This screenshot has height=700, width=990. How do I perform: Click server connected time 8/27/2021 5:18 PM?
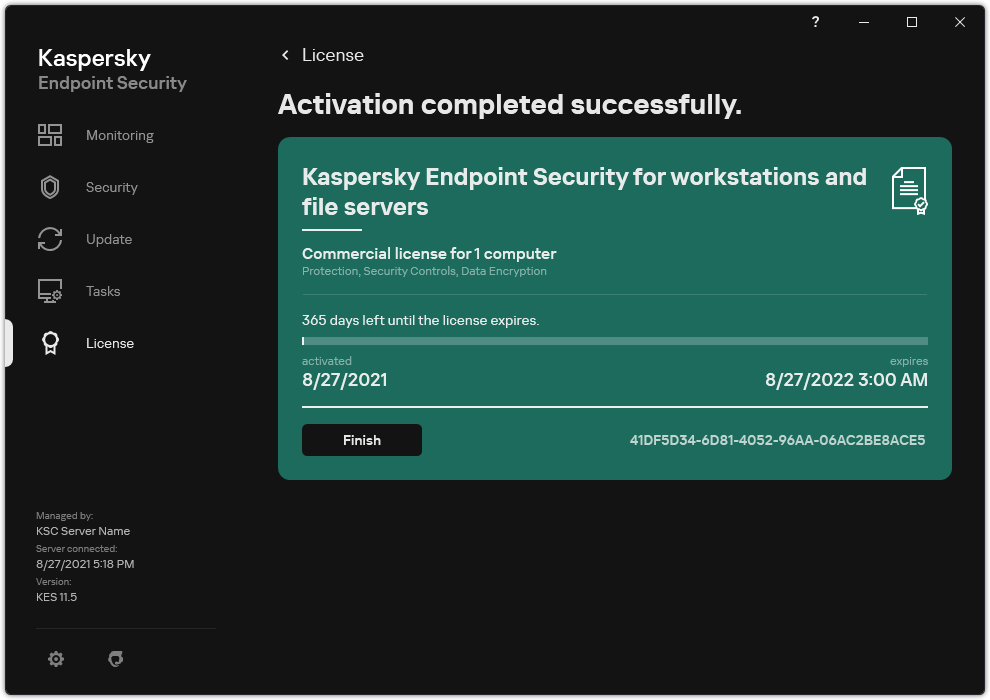click(85, 564)
